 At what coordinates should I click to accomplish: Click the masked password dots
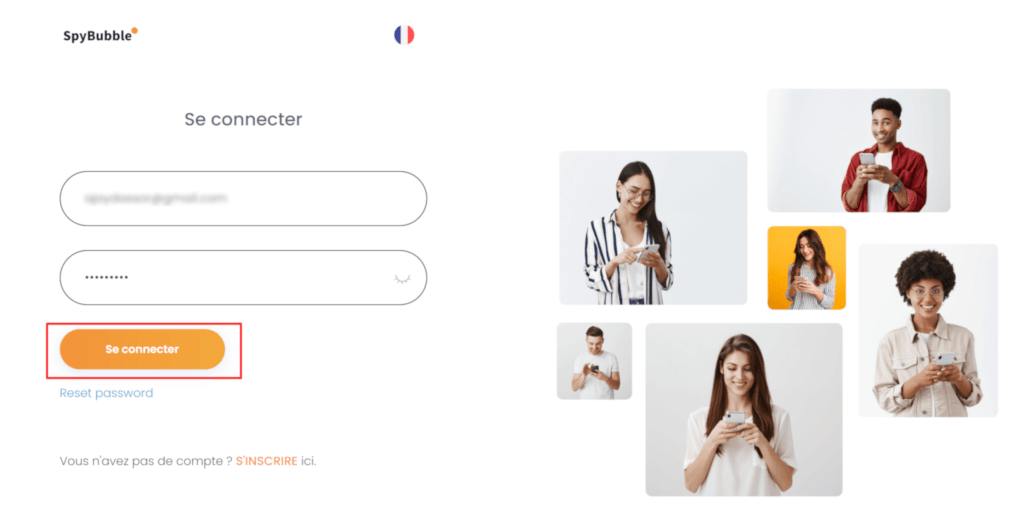[x=106, y=277]
